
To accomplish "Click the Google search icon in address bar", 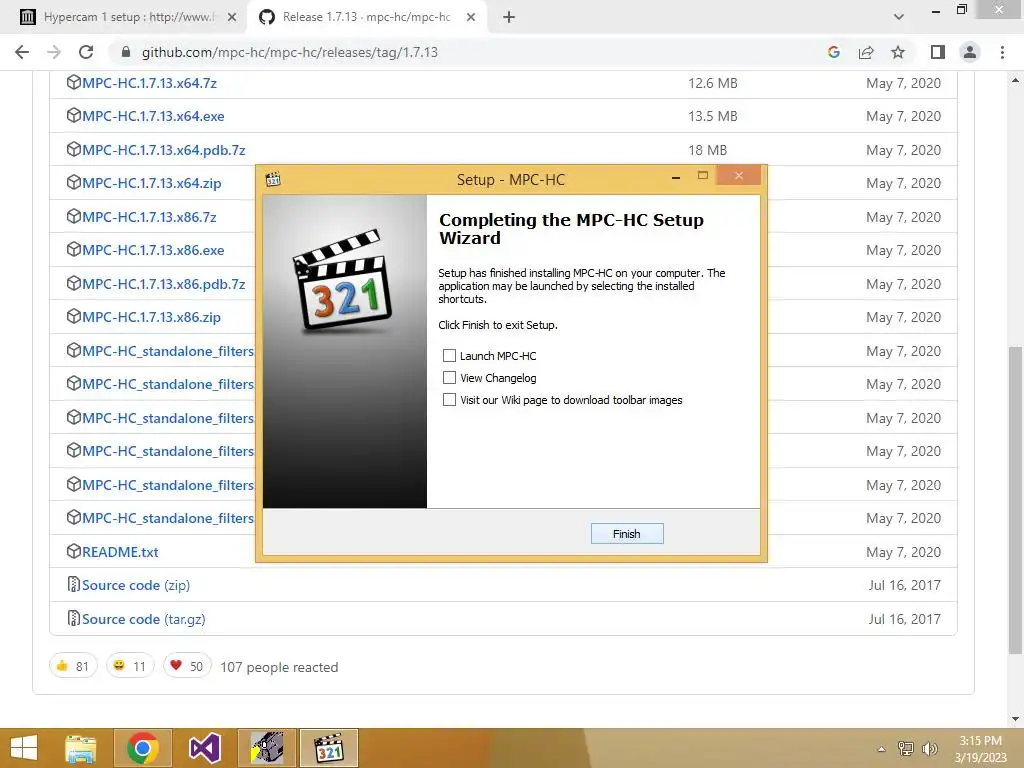I will (x=834, y=52).
